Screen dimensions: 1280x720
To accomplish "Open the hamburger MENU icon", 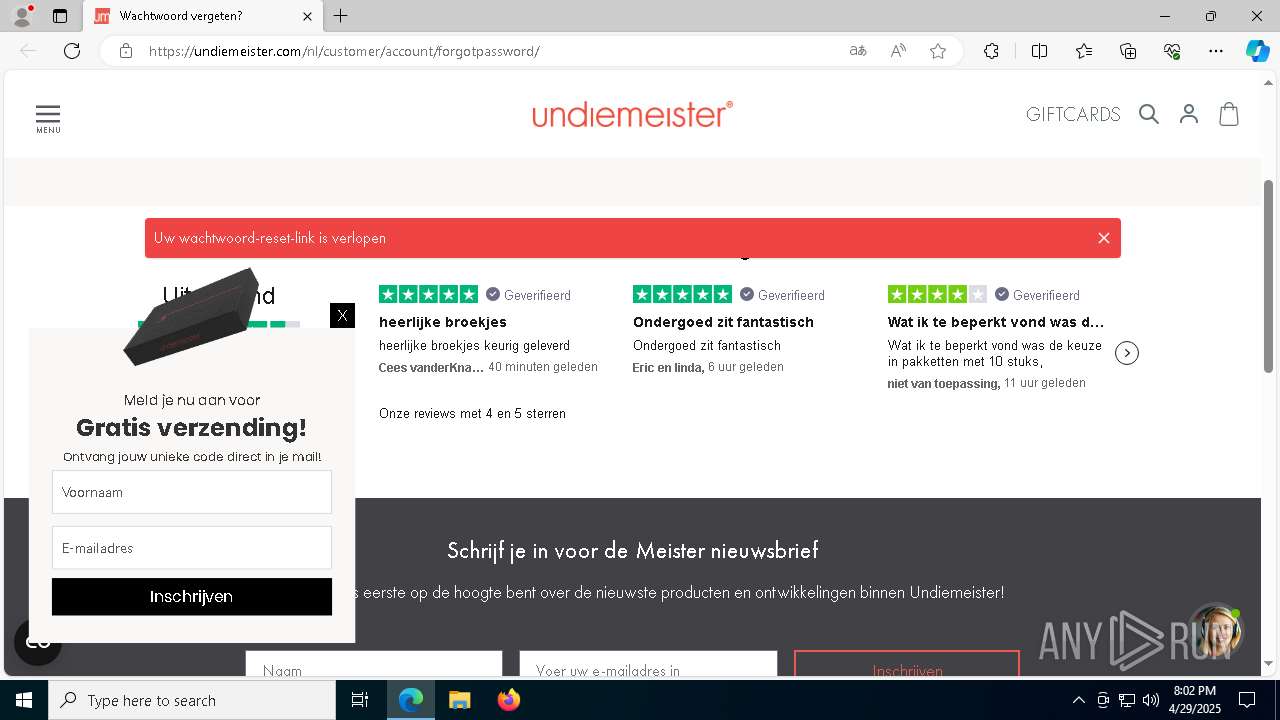I will coord(48,118).
